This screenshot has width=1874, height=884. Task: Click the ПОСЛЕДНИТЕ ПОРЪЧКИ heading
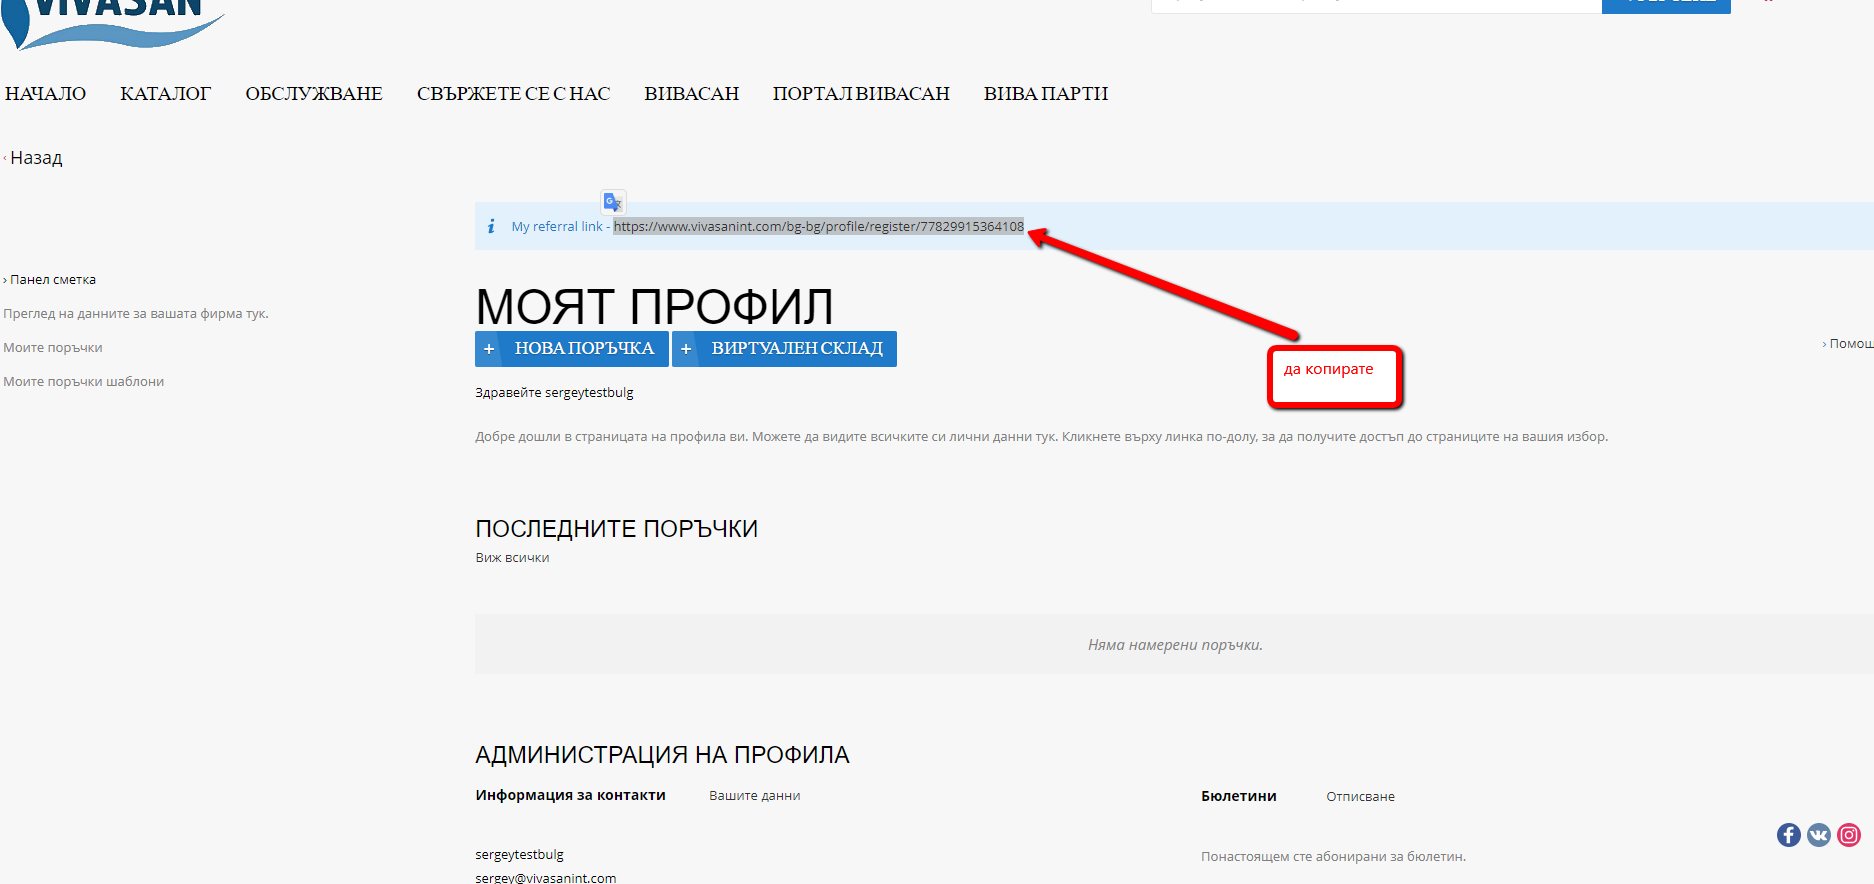coord(617,529)
